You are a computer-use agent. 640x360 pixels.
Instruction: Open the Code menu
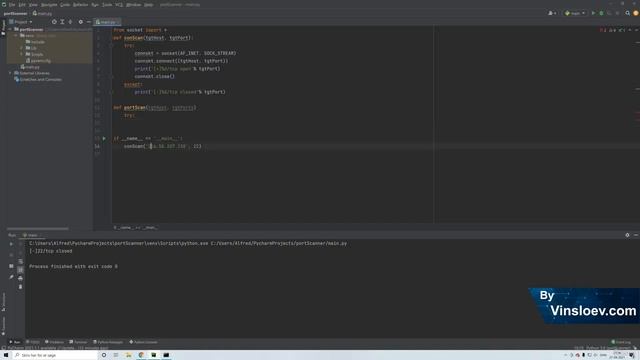click(x=65, y=4)
